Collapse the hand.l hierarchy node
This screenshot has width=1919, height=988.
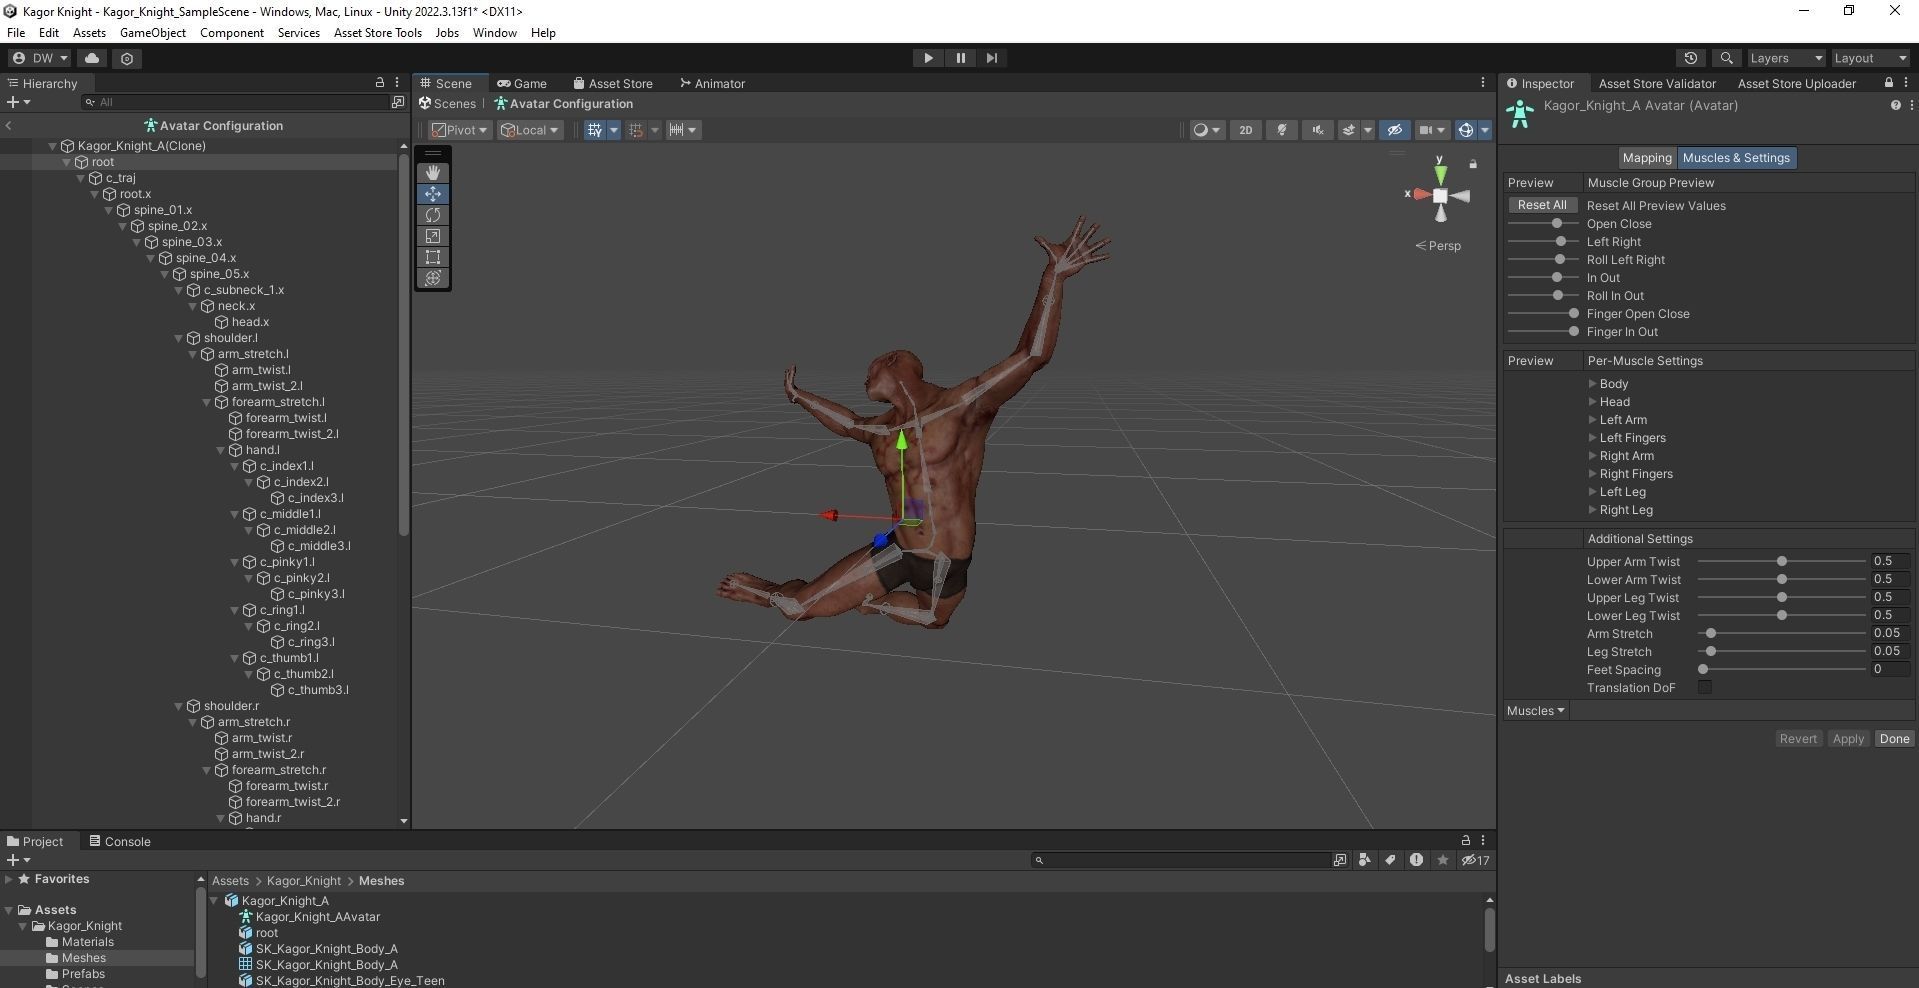(x=221, y=450)
